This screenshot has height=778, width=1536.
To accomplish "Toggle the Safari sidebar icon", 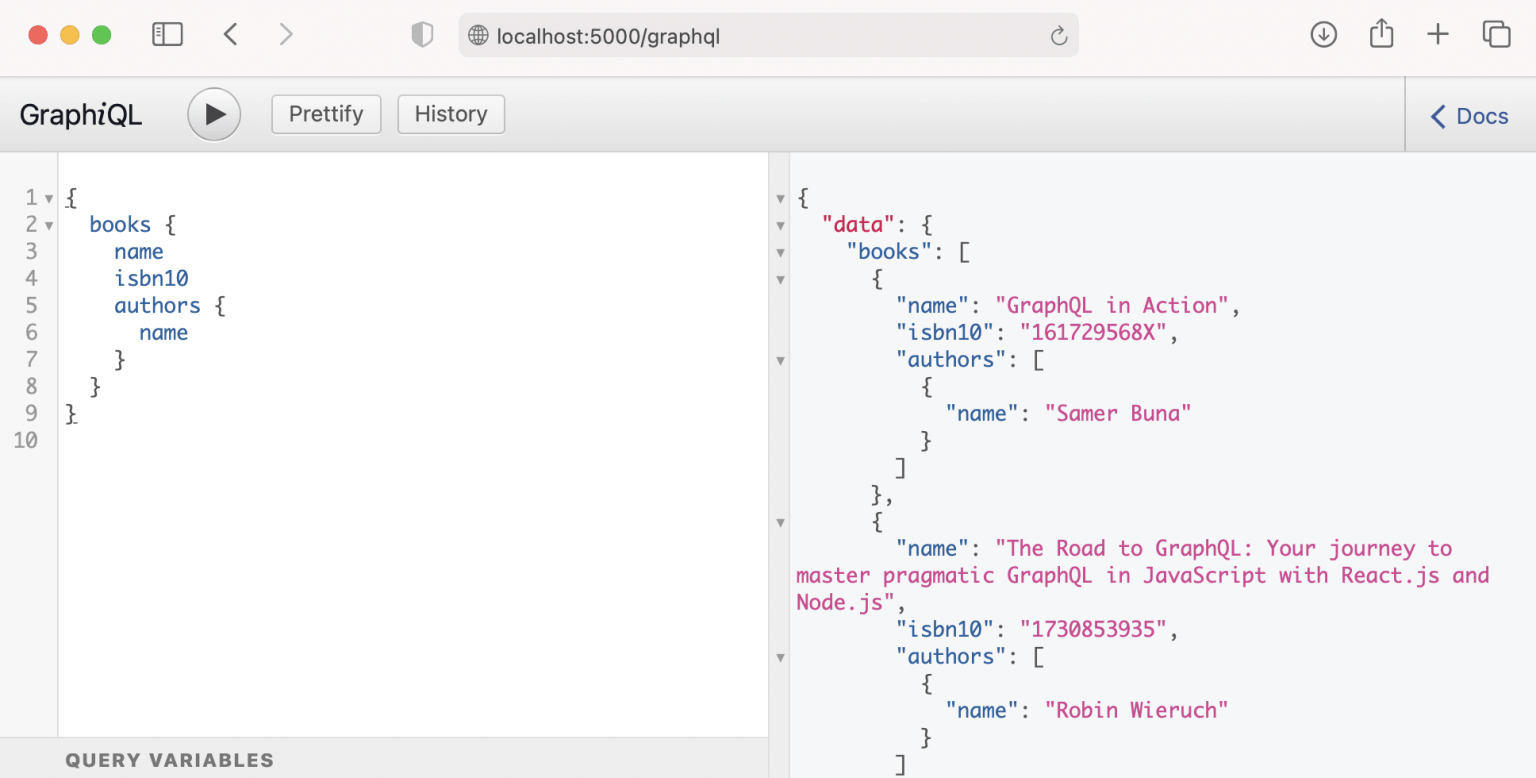I will click(x=167, y=35).
